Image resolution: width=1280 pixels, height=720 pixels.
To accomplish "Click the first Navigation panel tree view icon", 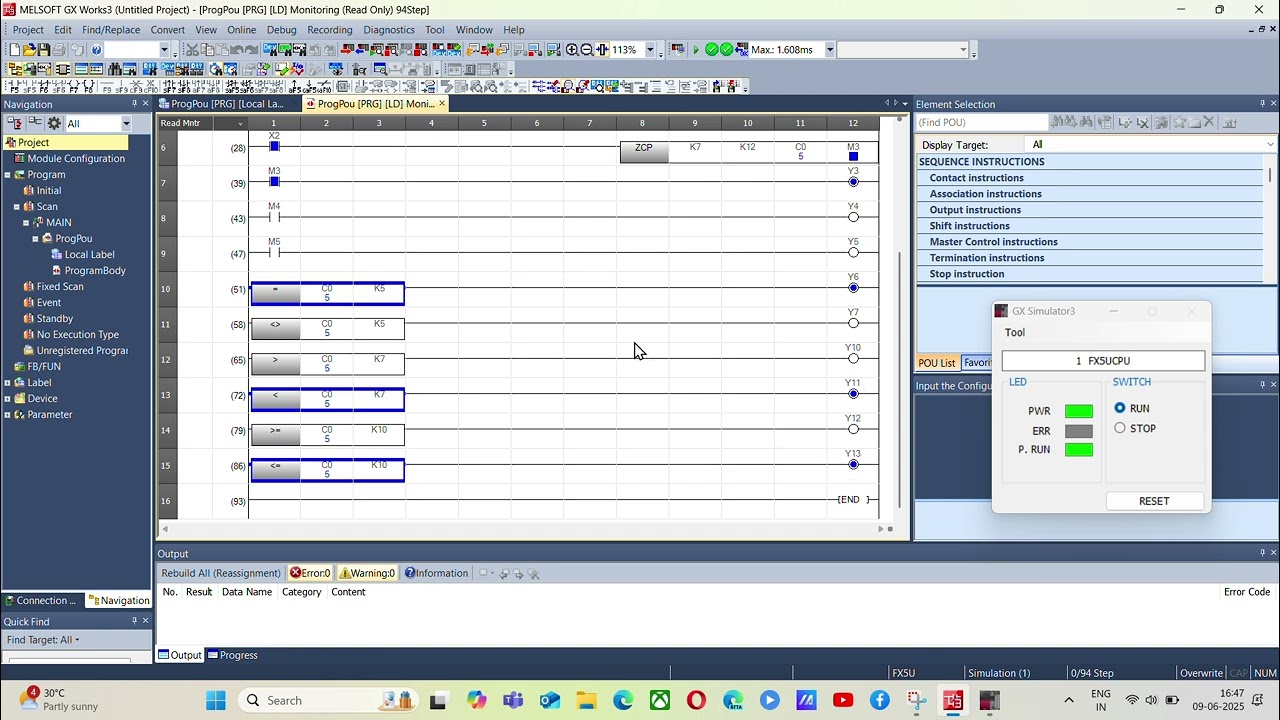I will [x=14, y=123].
